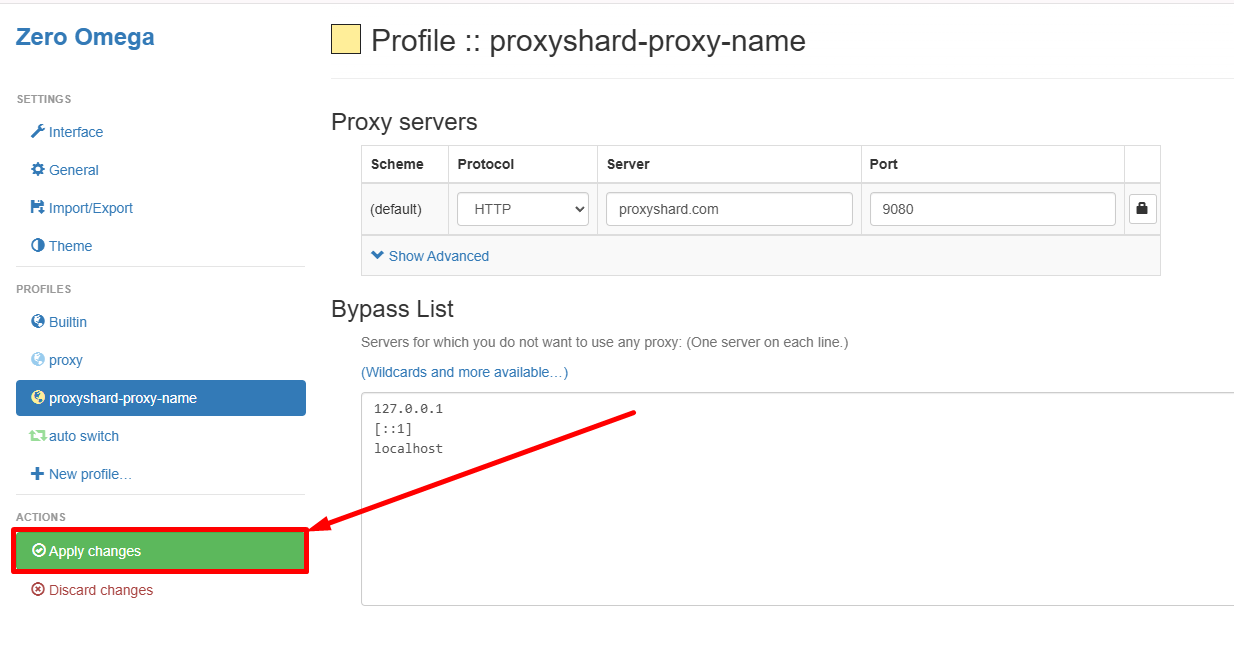Image resolution: width=1234 pixels, height=663 pixels.
Task: Click the wrench icon beside Interface
Action: point(38,132)
